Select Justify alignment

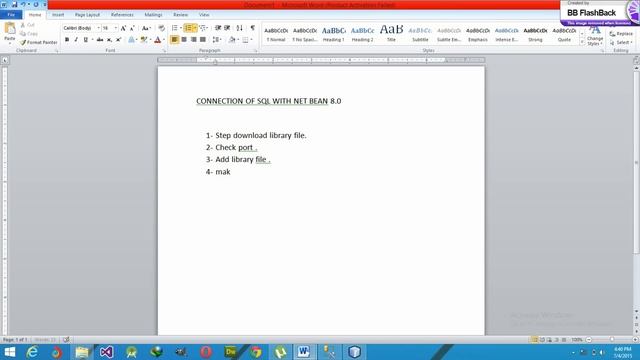[x=203, y=40]
